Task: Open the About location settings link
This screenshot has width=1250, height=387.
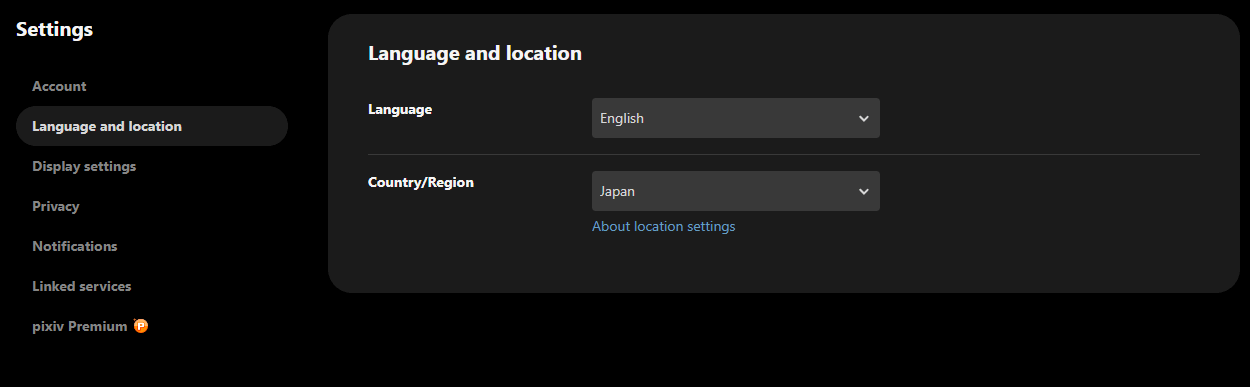Action: (663, 226)
